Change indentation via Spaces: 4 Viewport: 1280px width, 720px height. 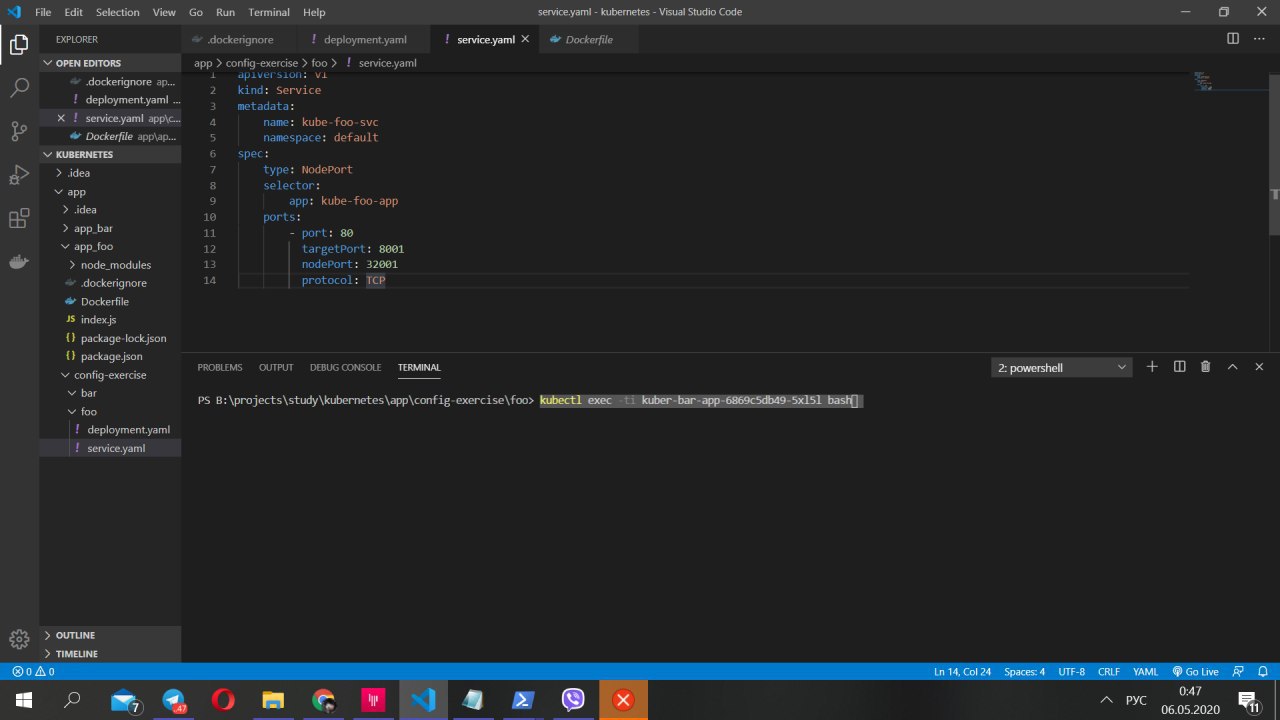(1024, 672)
